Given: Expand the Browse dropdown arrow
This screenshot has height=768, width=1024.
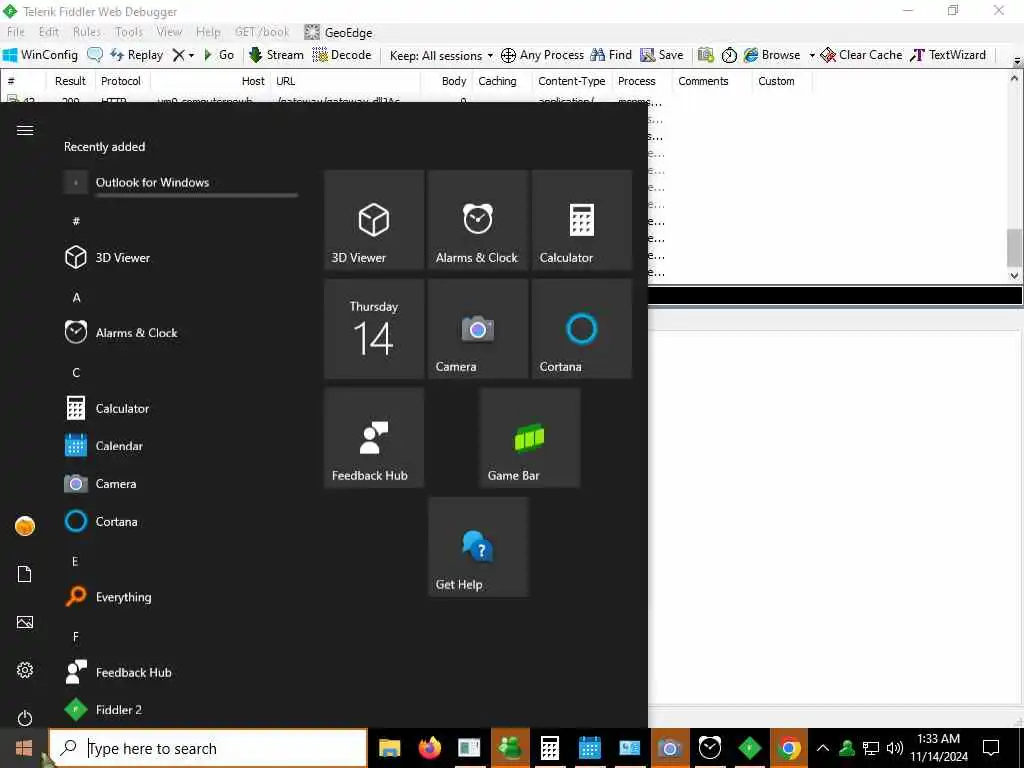Looking at the screenshot, I should click(812, 56).
